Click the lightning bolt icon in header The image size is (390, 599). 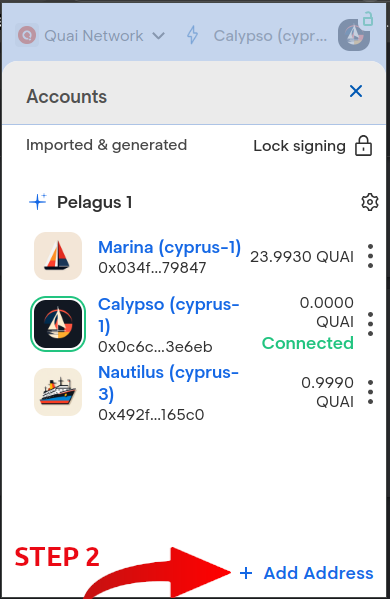[193, 36]
